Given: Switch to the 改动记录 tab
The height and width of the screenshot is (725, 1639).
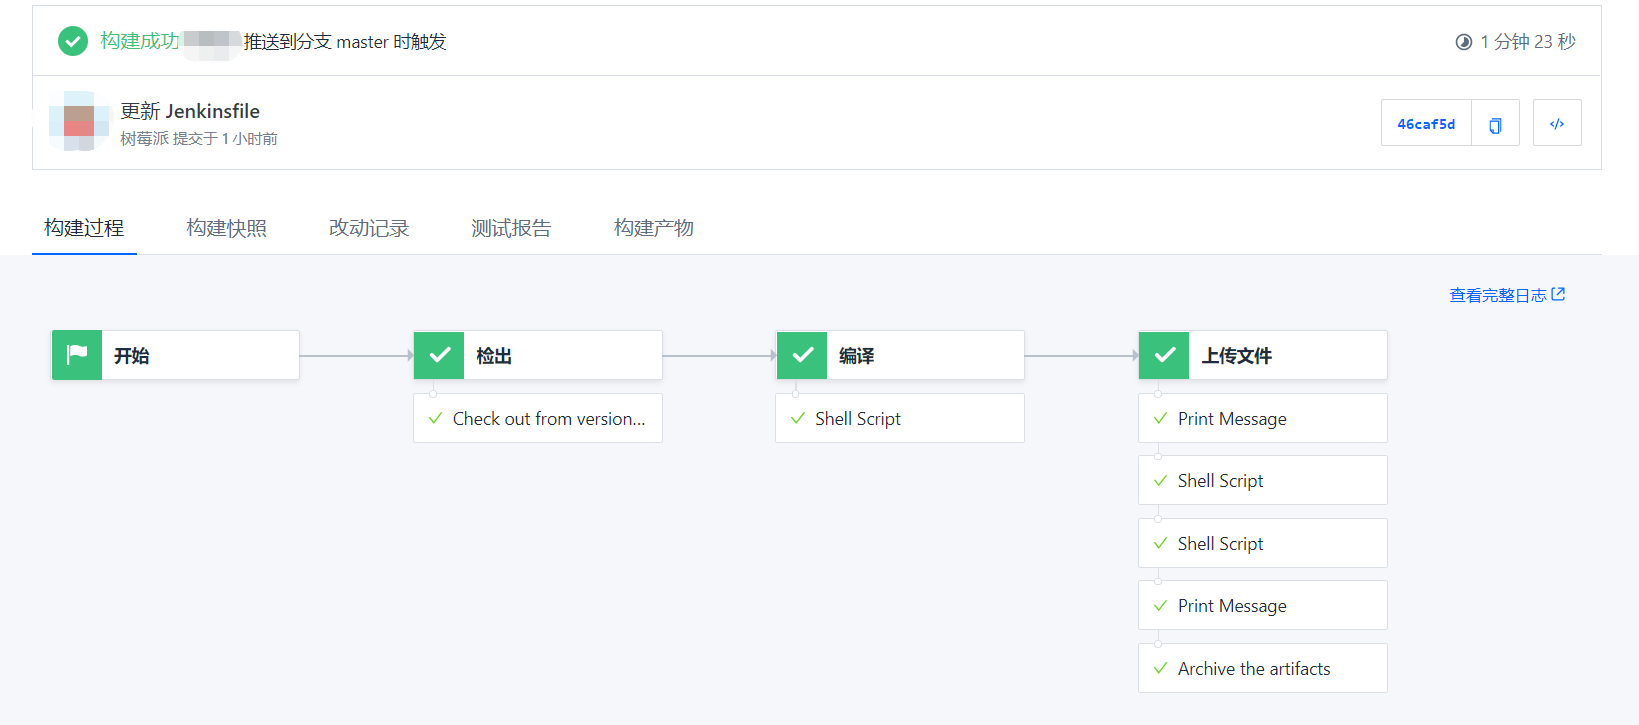Looking at the screenshot, I should click(x=369, y=228).
